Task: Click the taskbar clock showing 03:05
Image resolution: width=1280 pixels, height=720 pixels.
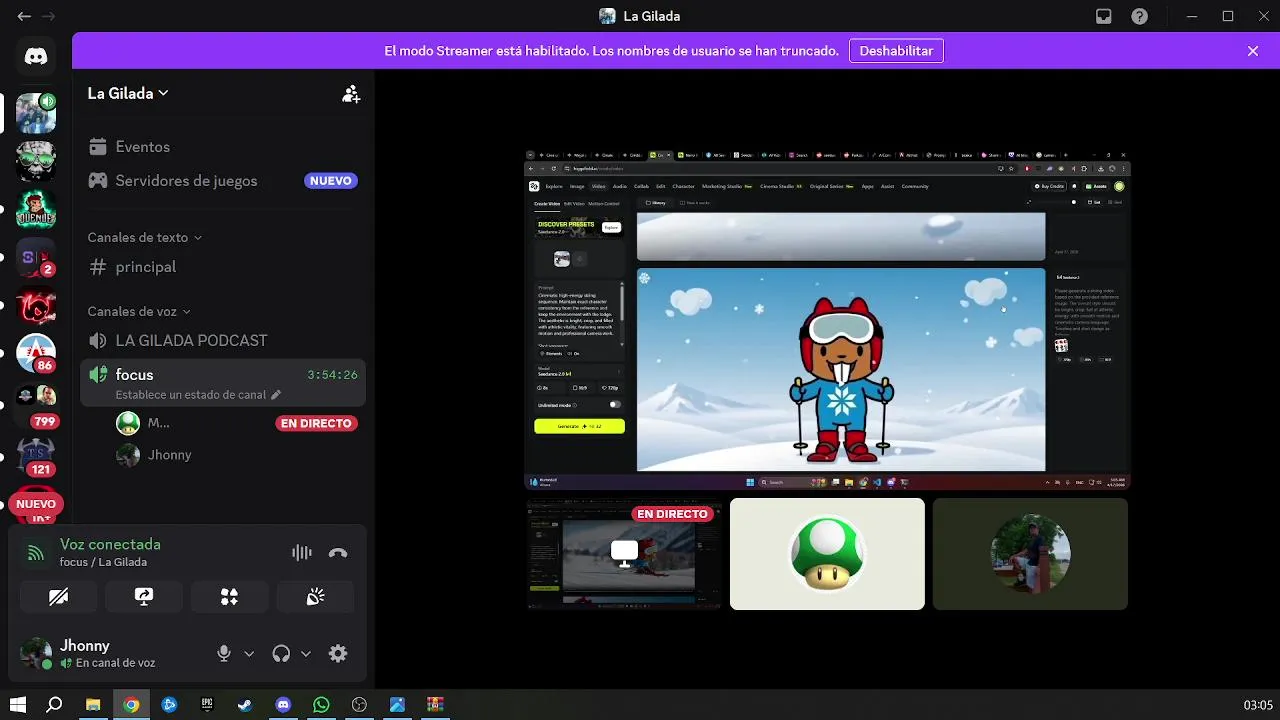Action: point(1258,705)
